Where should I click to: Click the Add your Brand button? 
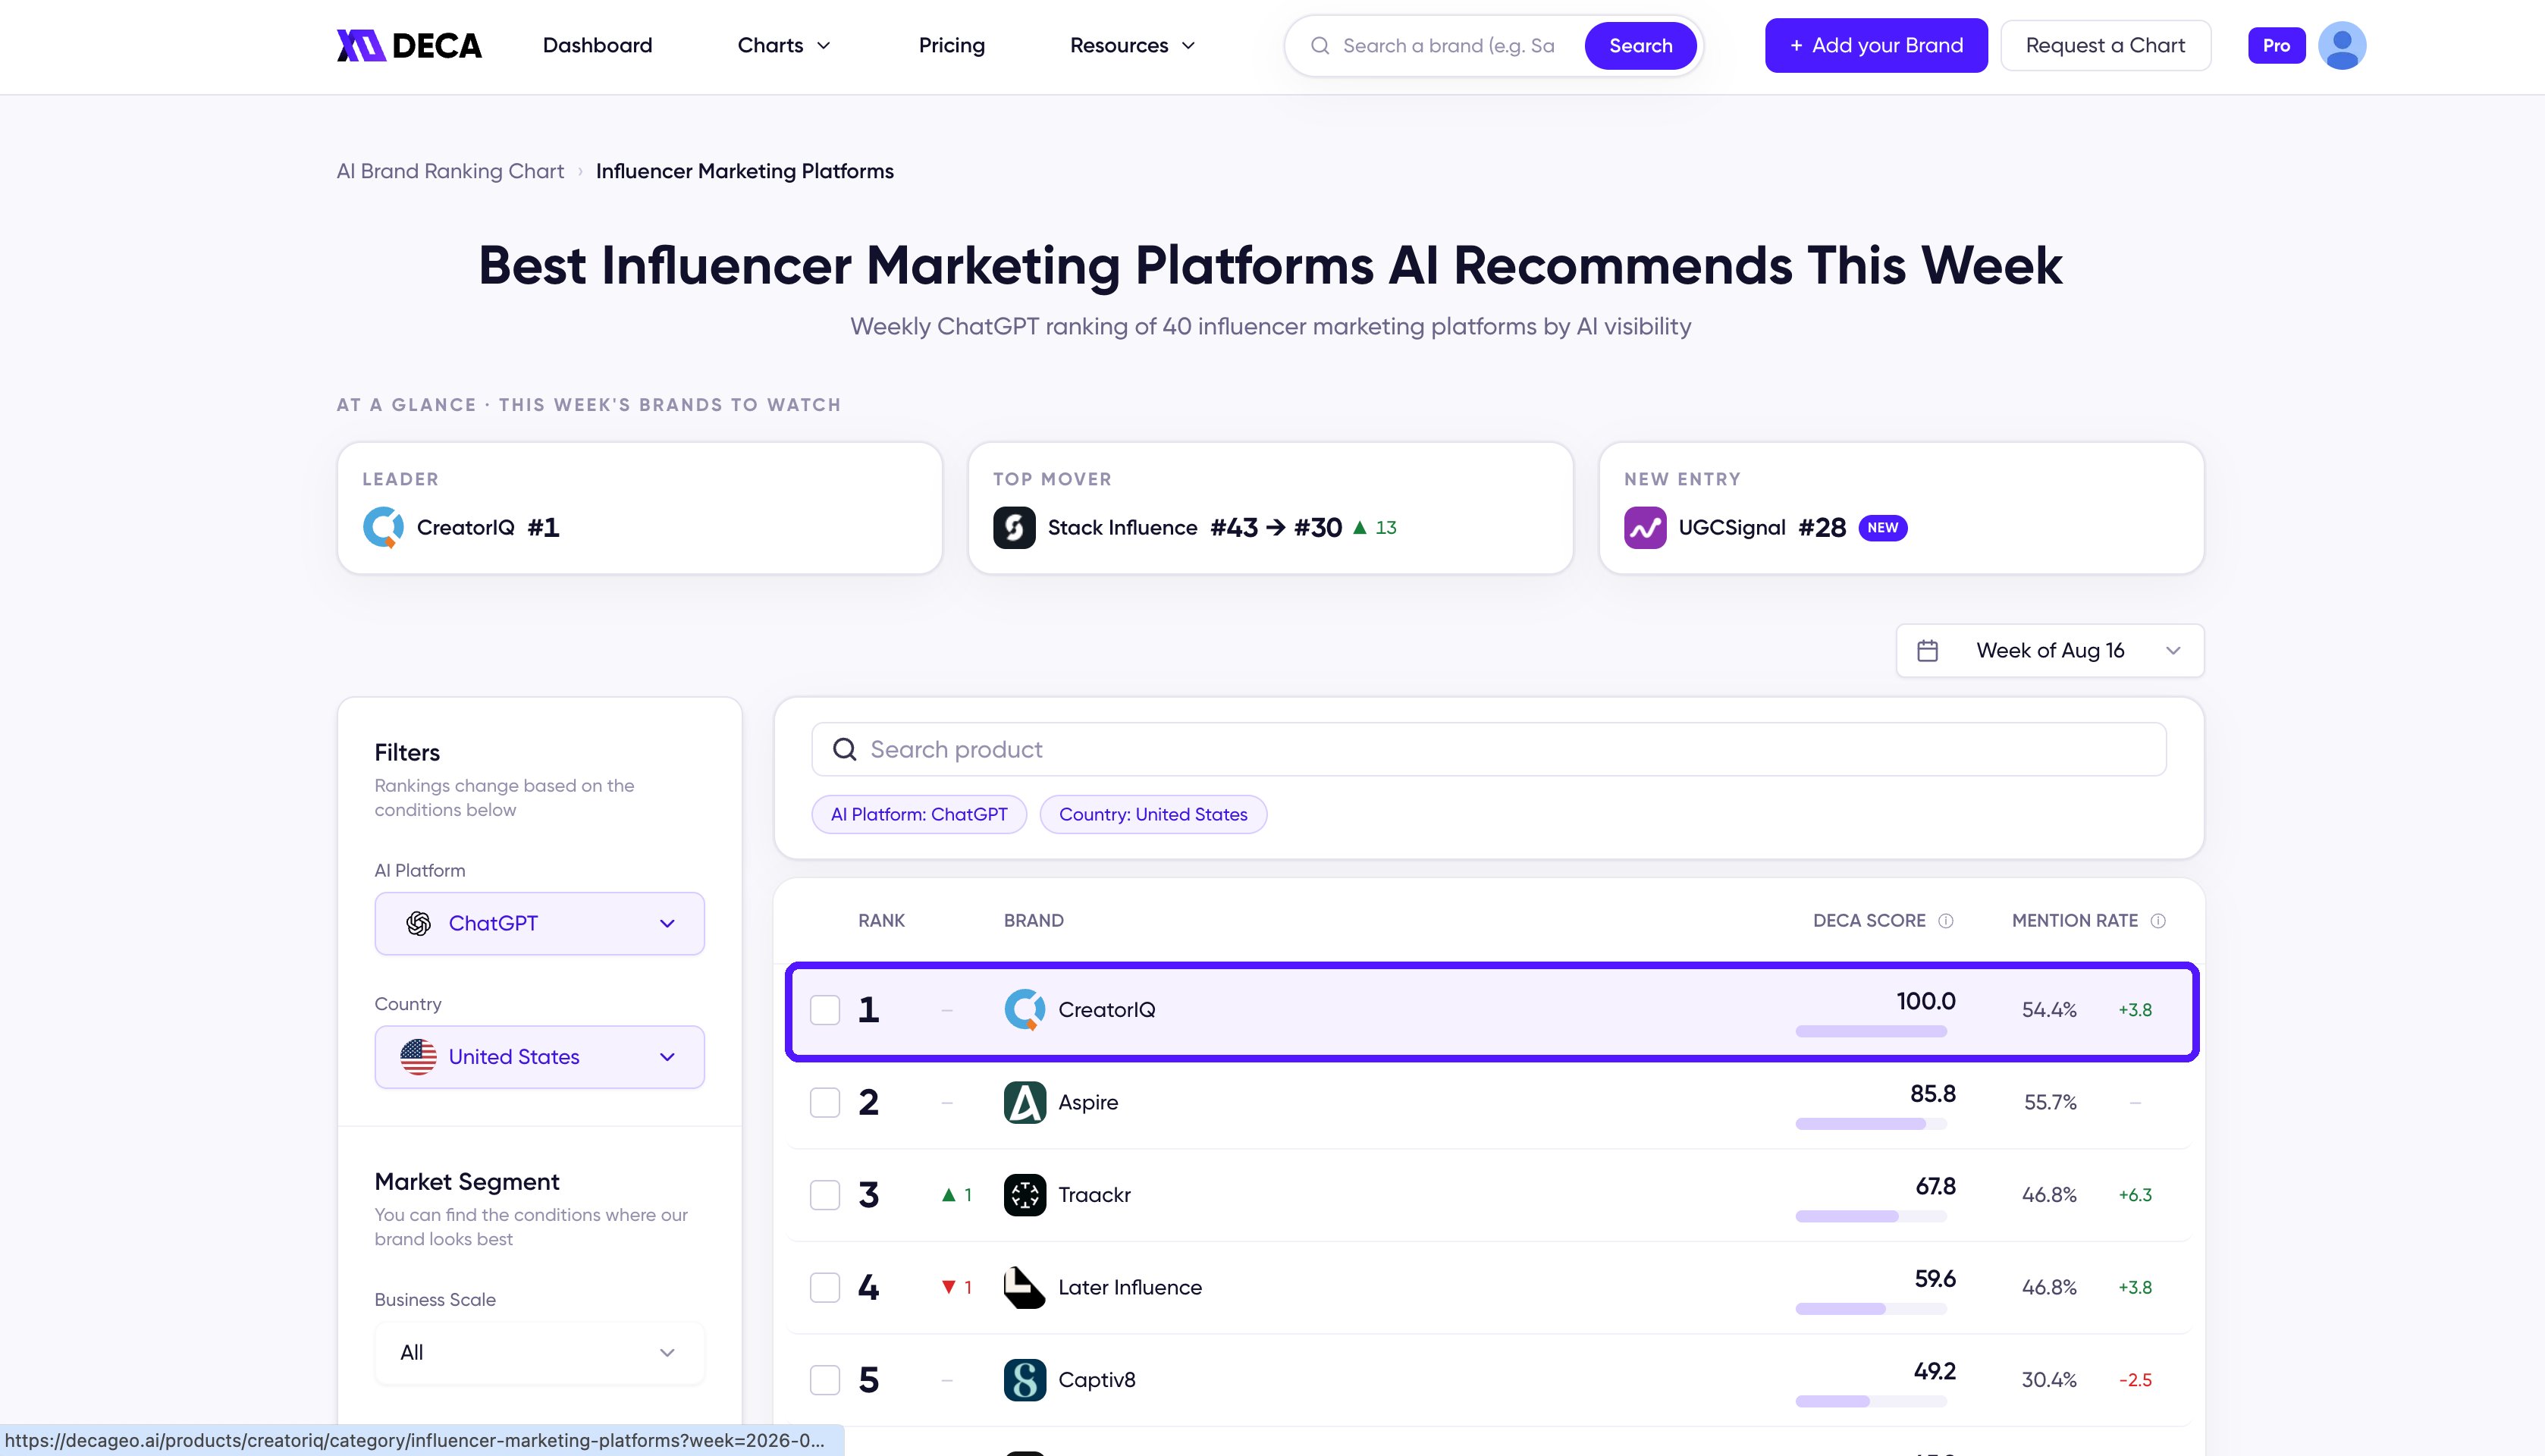tap(1876, 46)
